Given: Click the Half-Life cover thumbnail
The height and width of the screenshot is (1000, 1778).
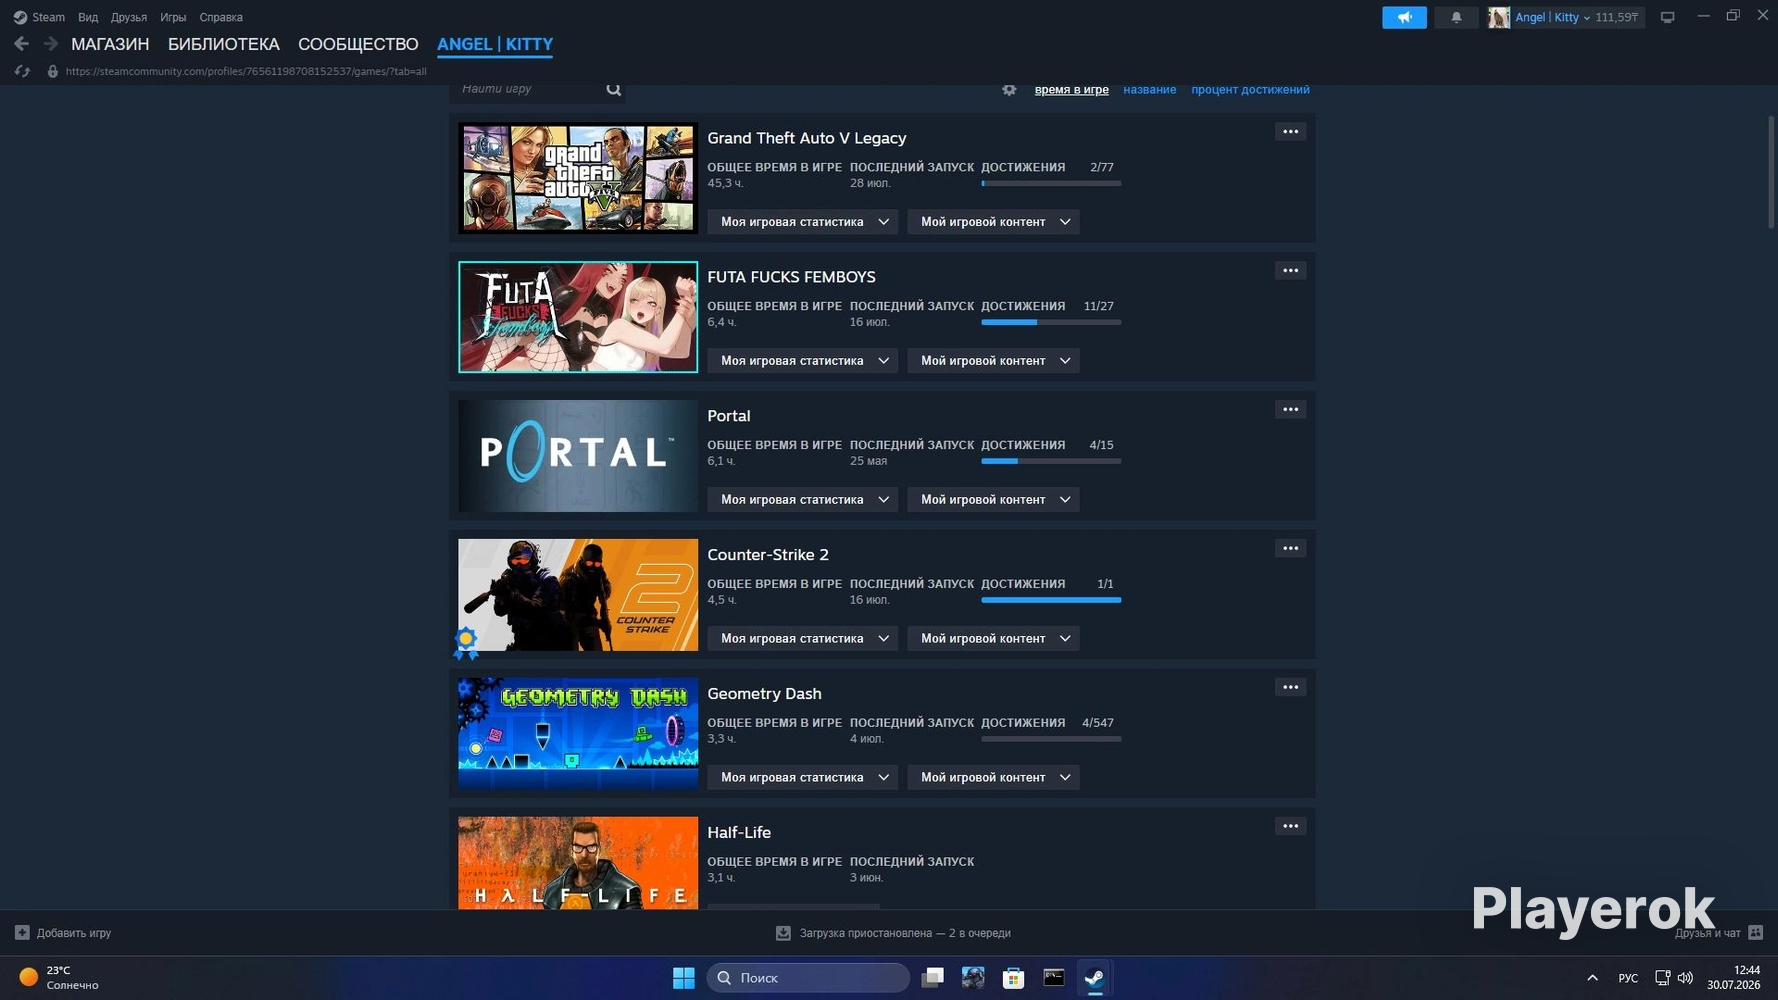Looking at the screenshot, I should click(x=578, y=863).
